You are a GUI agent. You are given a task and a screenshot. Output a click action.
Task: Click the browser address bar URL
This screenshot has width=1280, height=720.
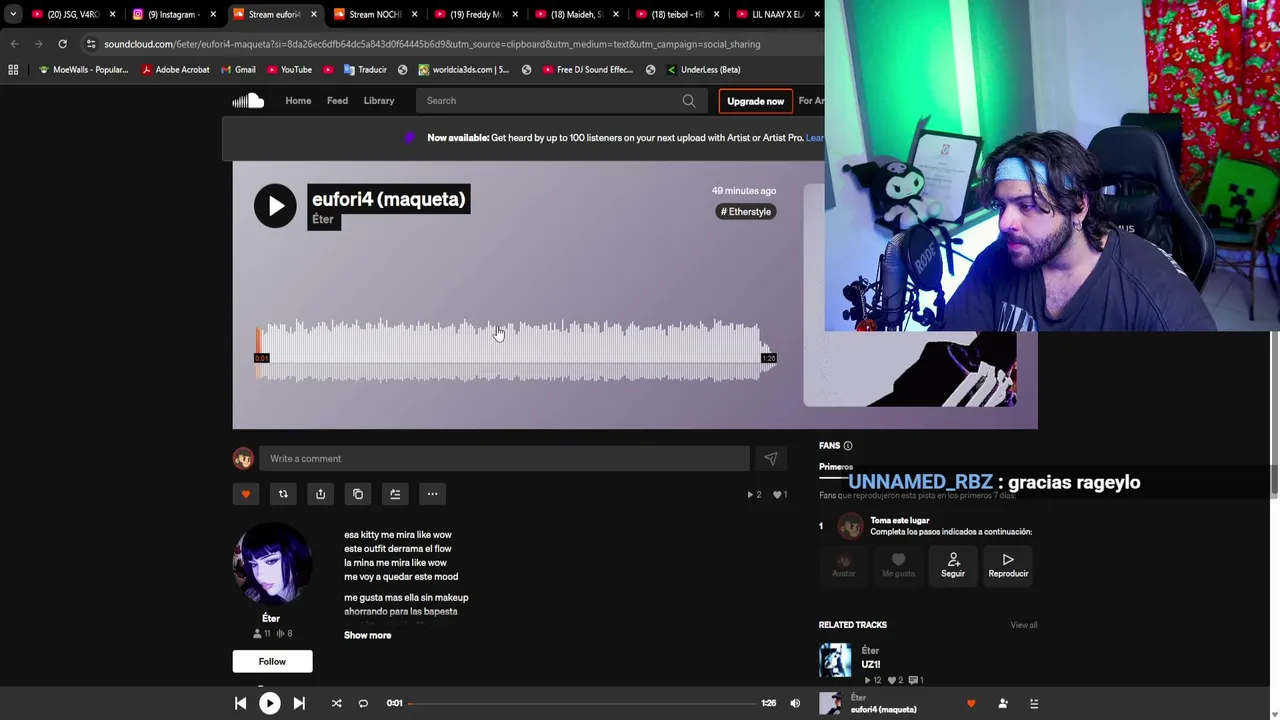point(432,44)
